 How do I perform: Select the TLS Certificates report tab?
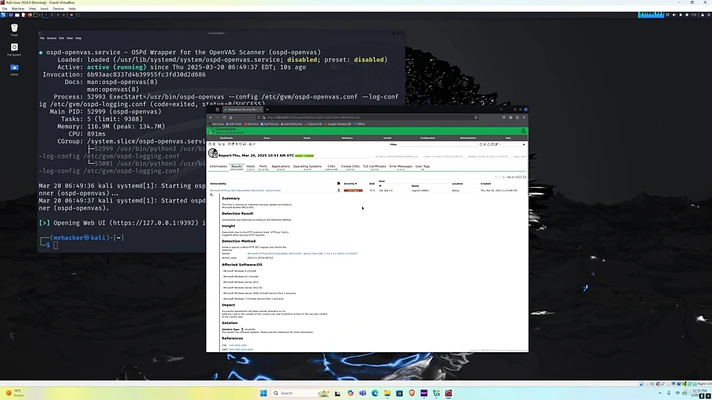[375, 166]
